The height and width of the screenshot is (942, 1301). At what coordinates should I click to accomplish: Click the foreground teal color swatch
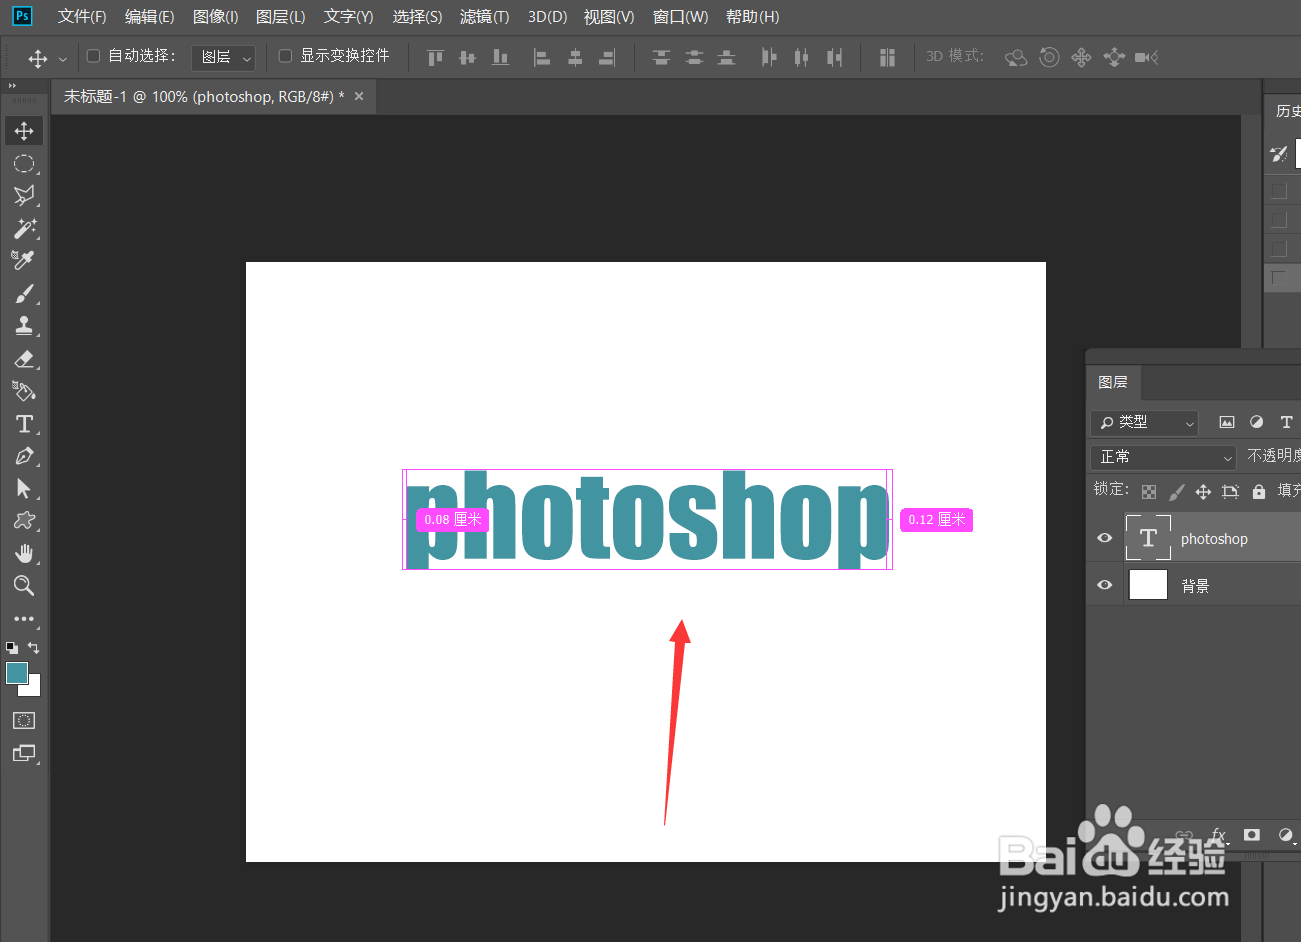tap(17, 673)
